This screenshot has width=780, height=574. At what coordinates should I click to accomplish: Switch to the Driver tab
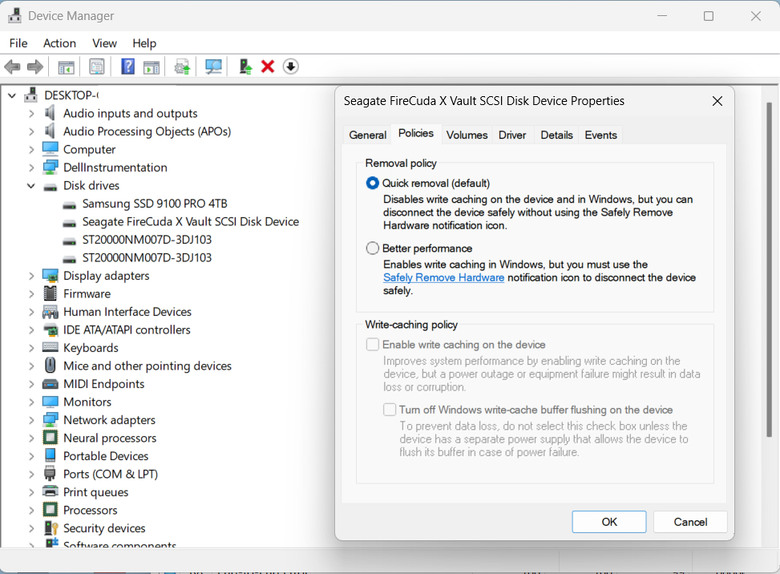click(512, 135)
